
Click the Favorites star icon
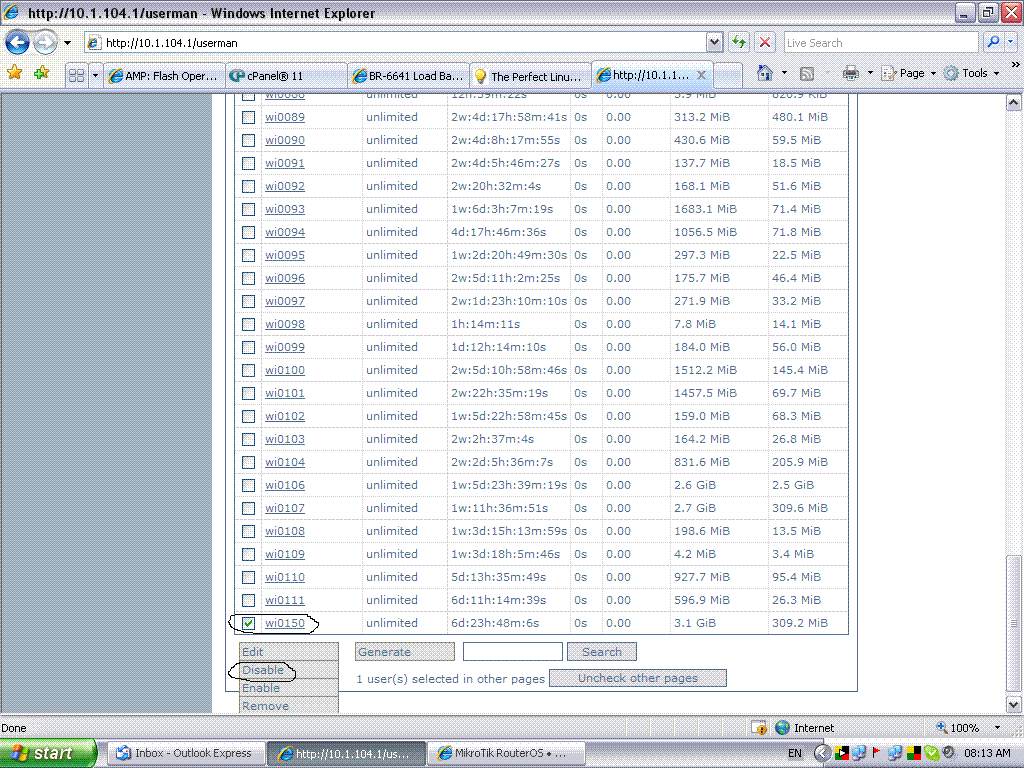[16, 73]
